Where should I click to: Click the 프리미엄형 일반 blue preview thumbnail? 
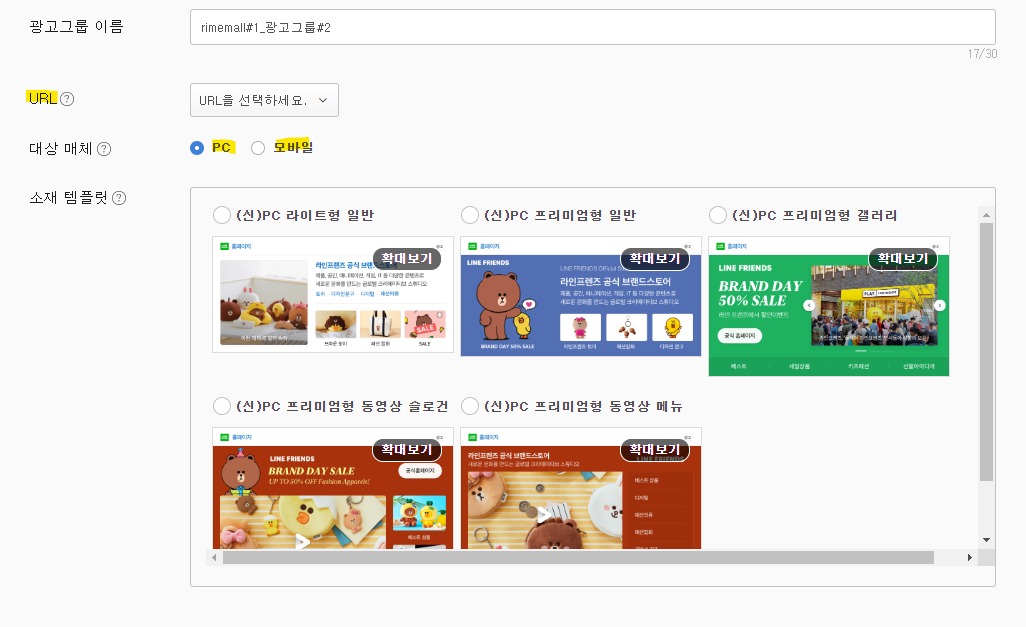(581, 296)
